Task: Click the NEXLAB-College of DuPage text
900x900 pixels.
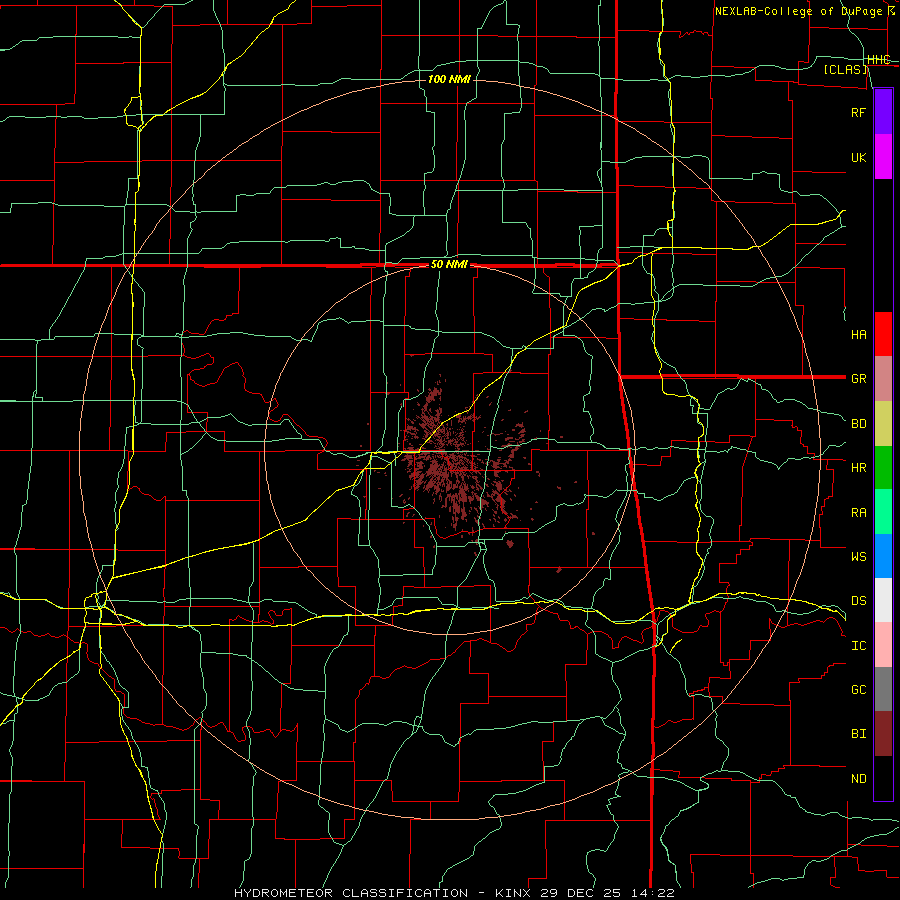Action: point(799,11)
